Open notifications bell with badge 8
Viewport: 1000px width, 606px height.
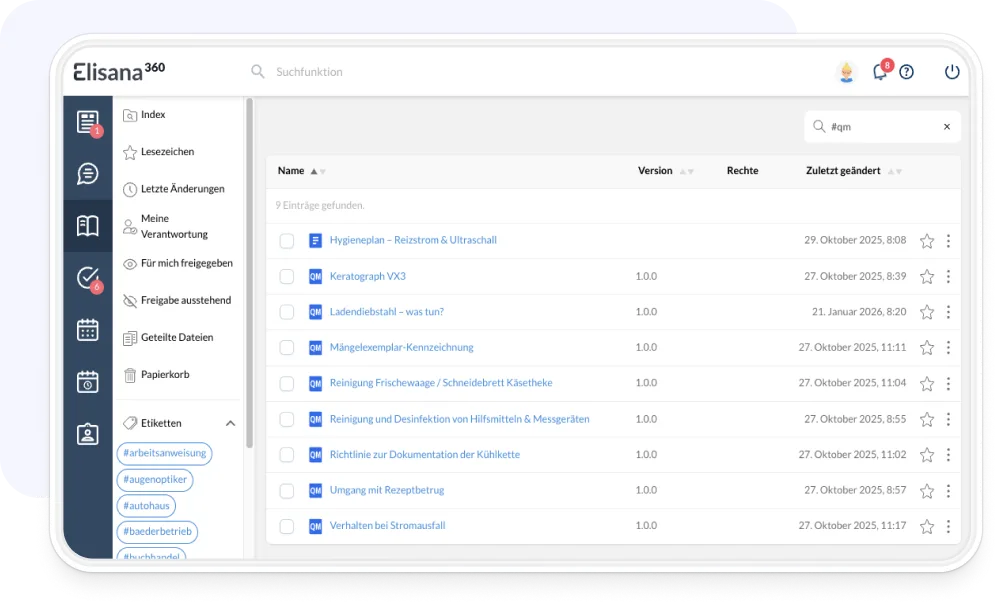point(880,72)
